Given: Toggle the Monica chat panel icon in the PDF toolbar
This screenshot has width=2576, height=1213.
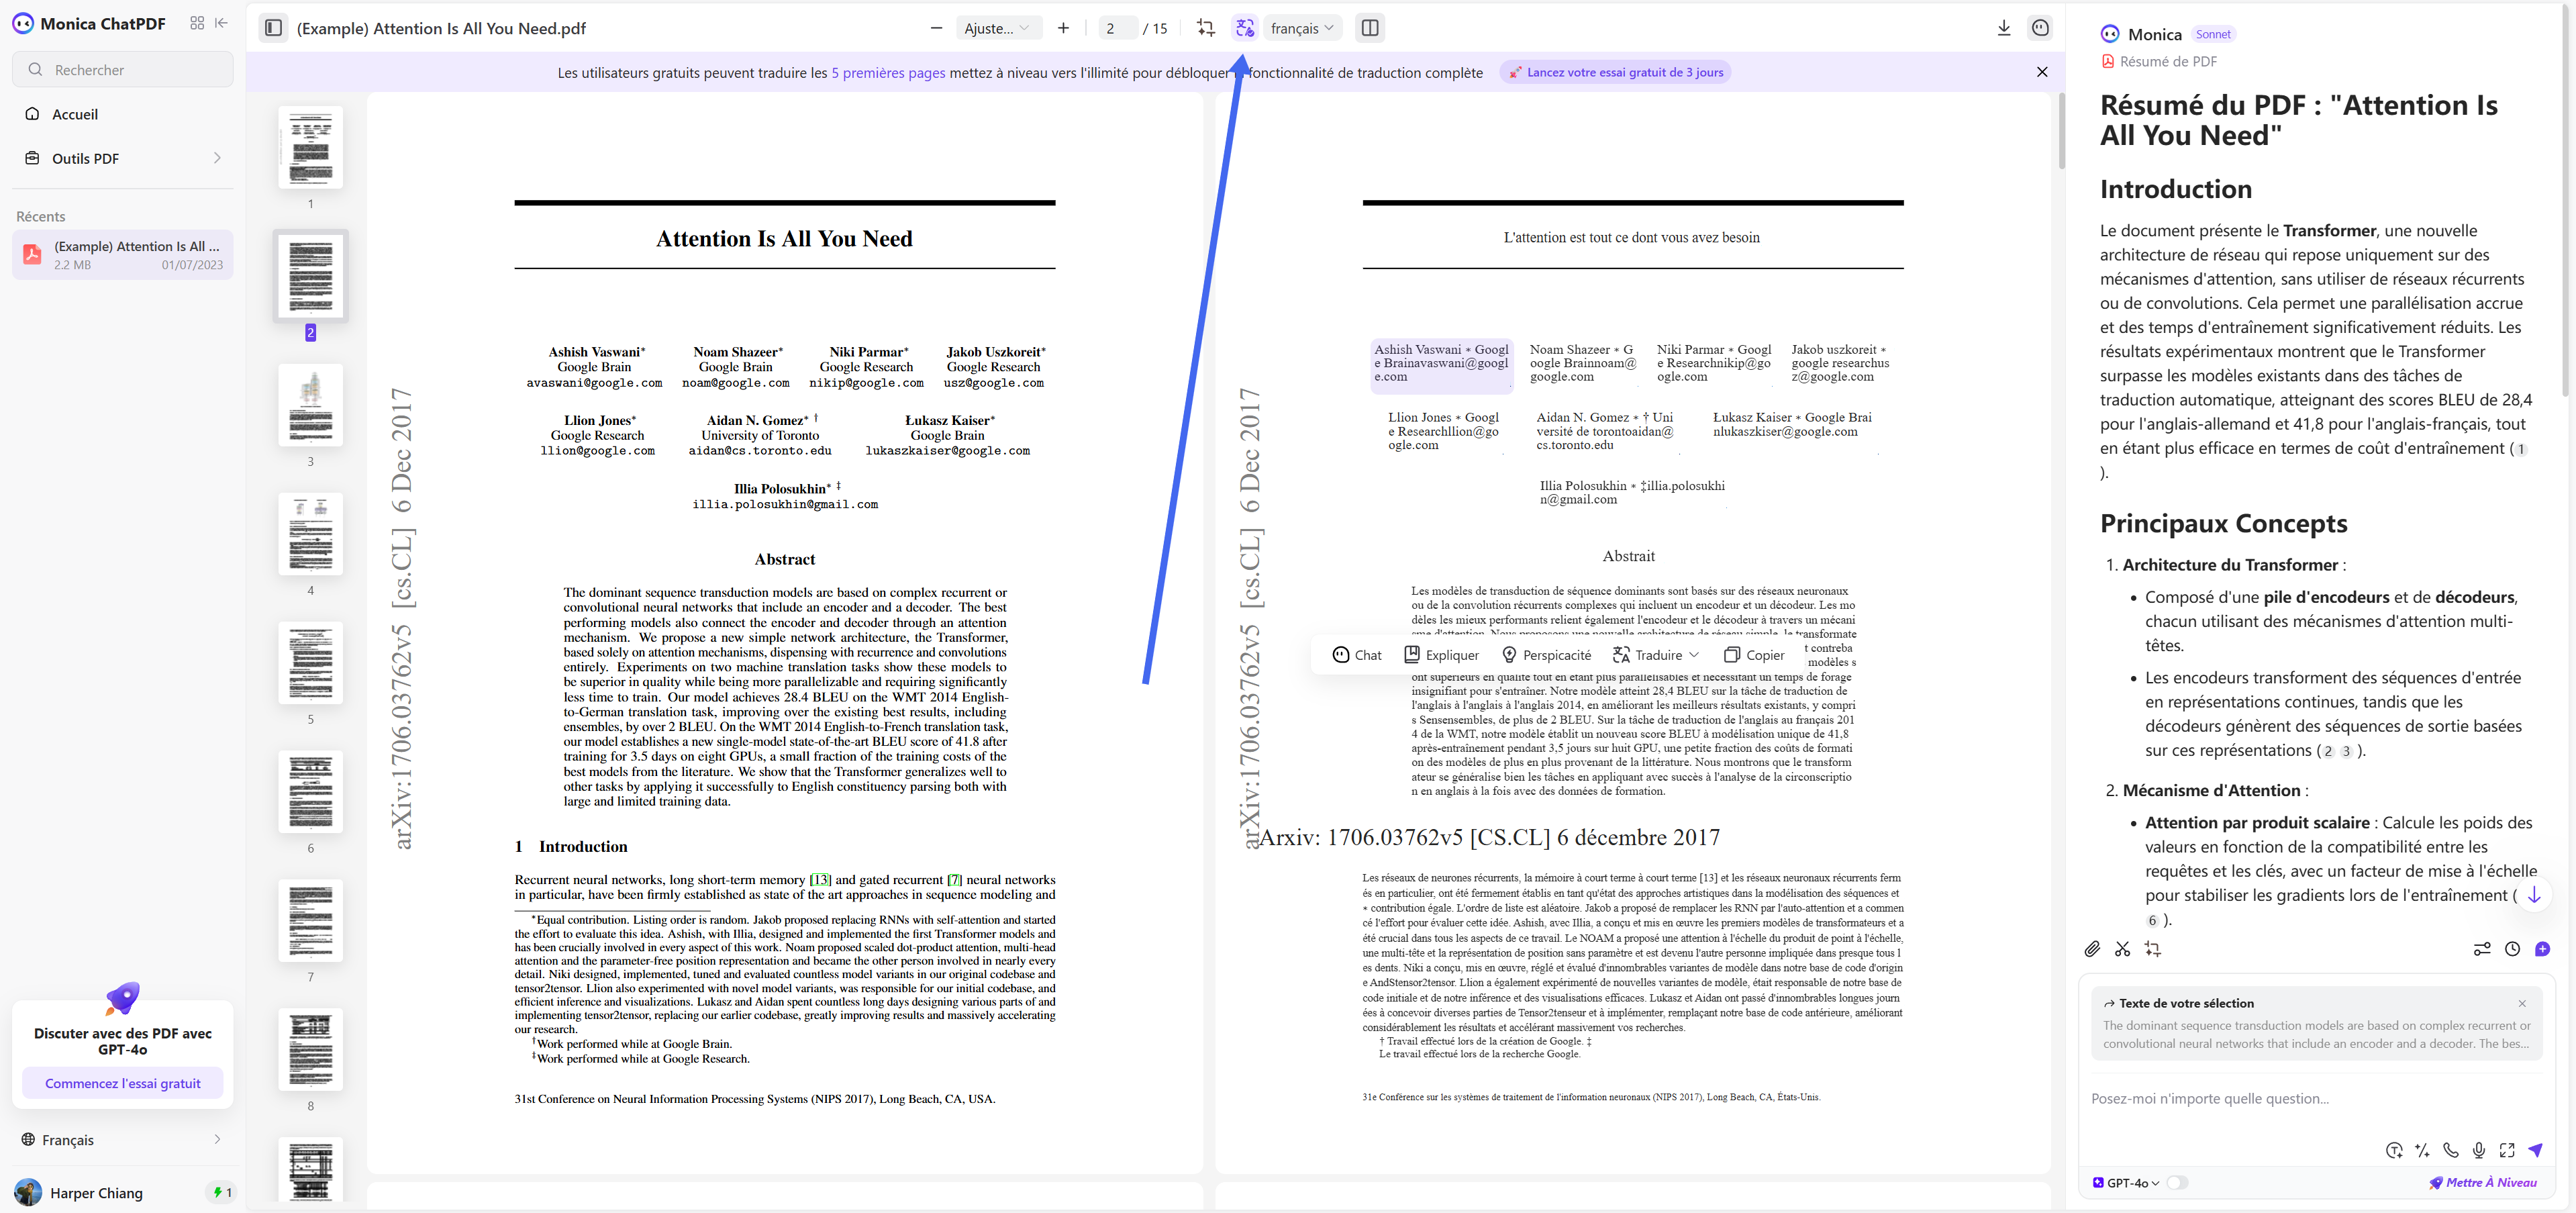Looking at the screenshot, I should coord(2040,28).
